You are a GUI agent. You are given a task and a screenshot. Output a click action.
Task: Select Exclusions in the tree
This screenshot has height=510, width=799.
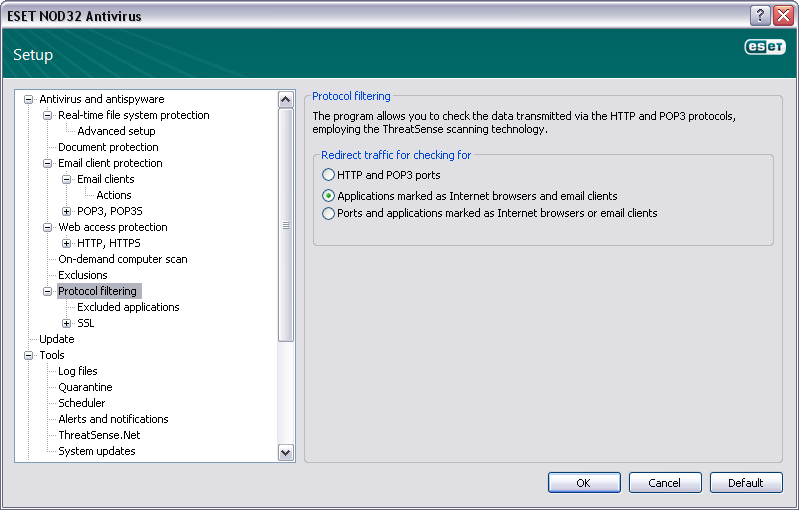[x=83, y=275]
